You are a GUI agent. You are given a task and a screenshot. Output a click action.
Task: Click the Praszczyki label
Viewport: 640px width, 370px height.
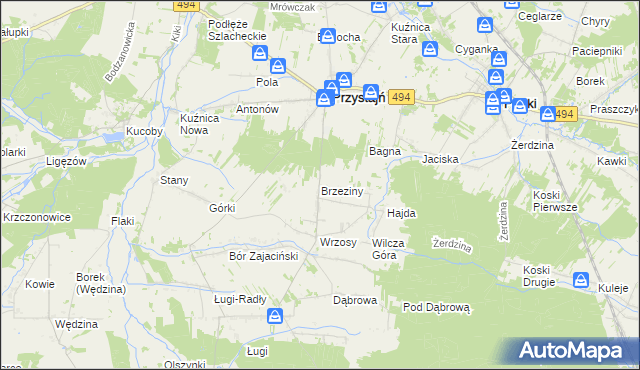(x=614, y=109)
